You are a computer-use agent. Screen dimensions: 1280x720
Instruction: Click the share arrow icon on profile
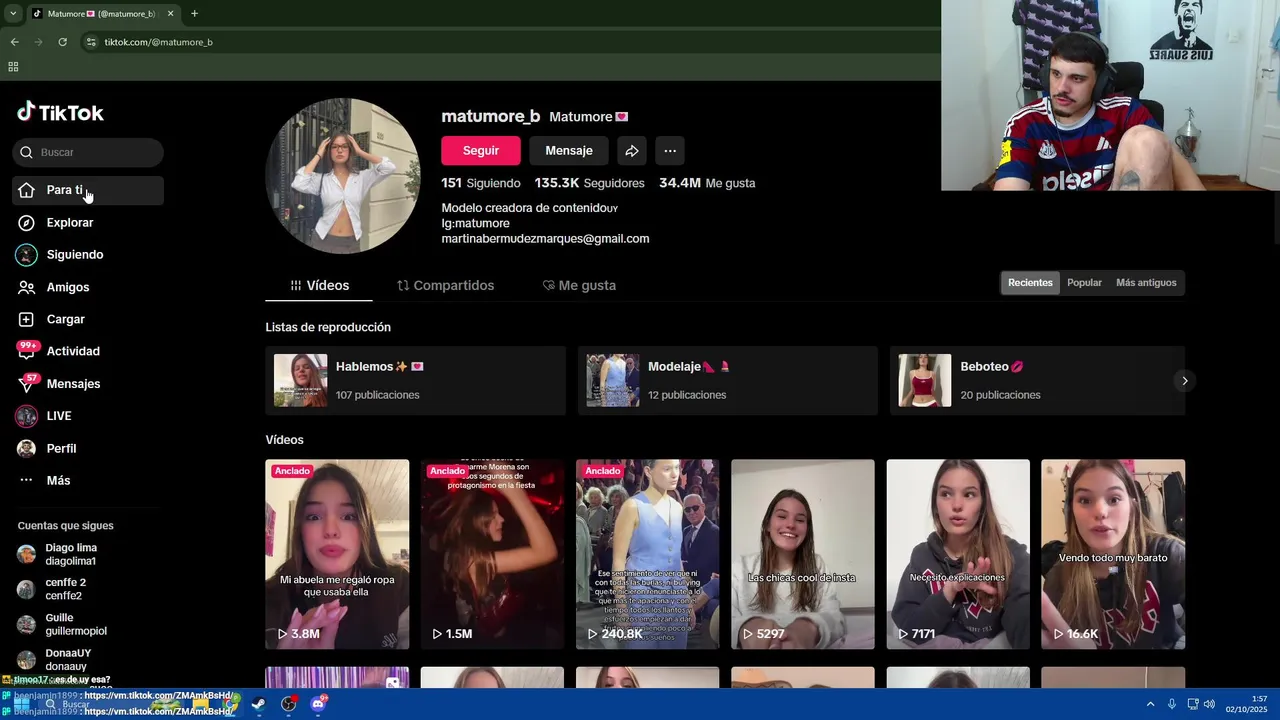tap(632, 150)
